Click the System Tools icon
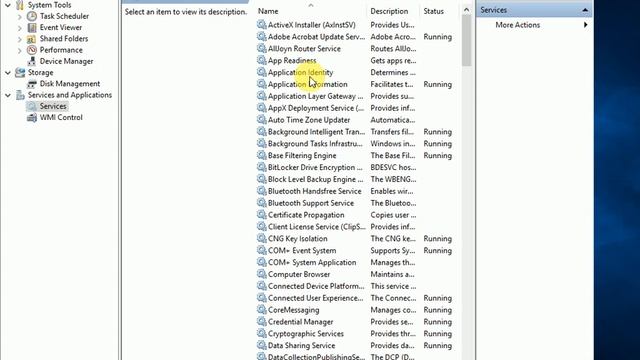 [20, 5]
